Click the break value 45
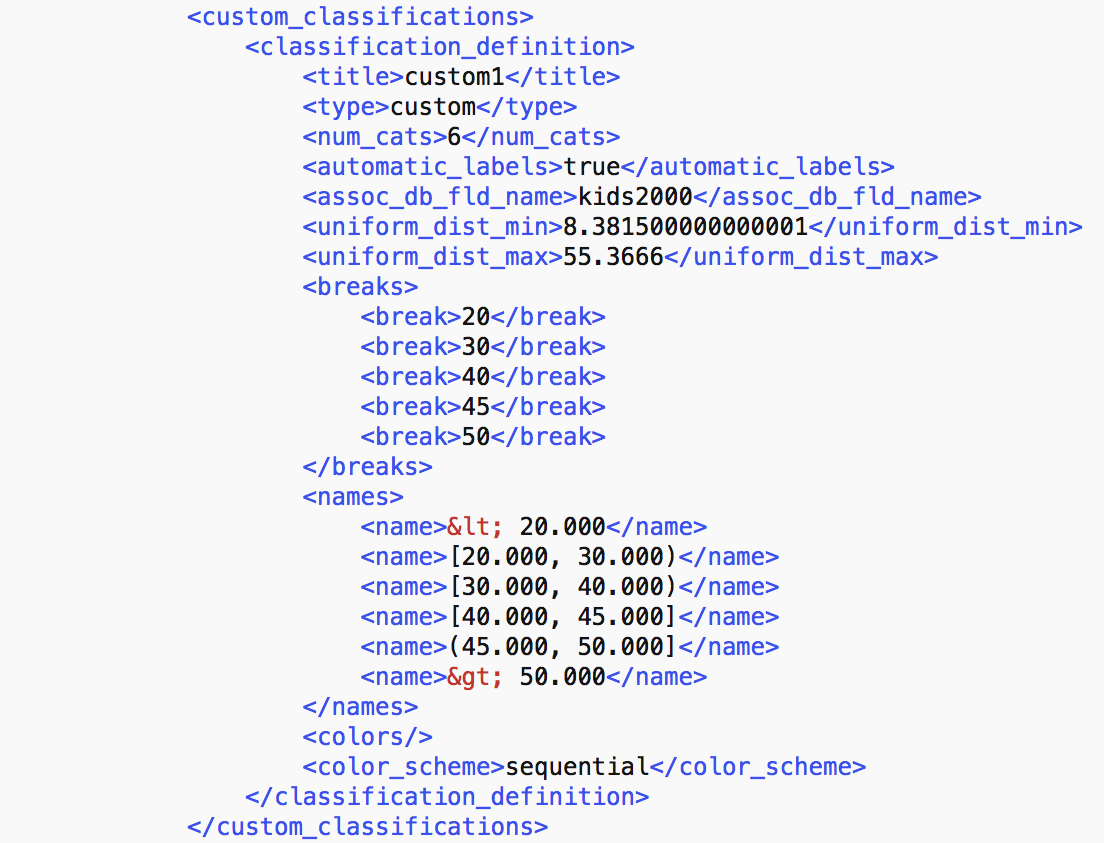1104x843 pixels. pyautogui.click(x=476, y=407)
